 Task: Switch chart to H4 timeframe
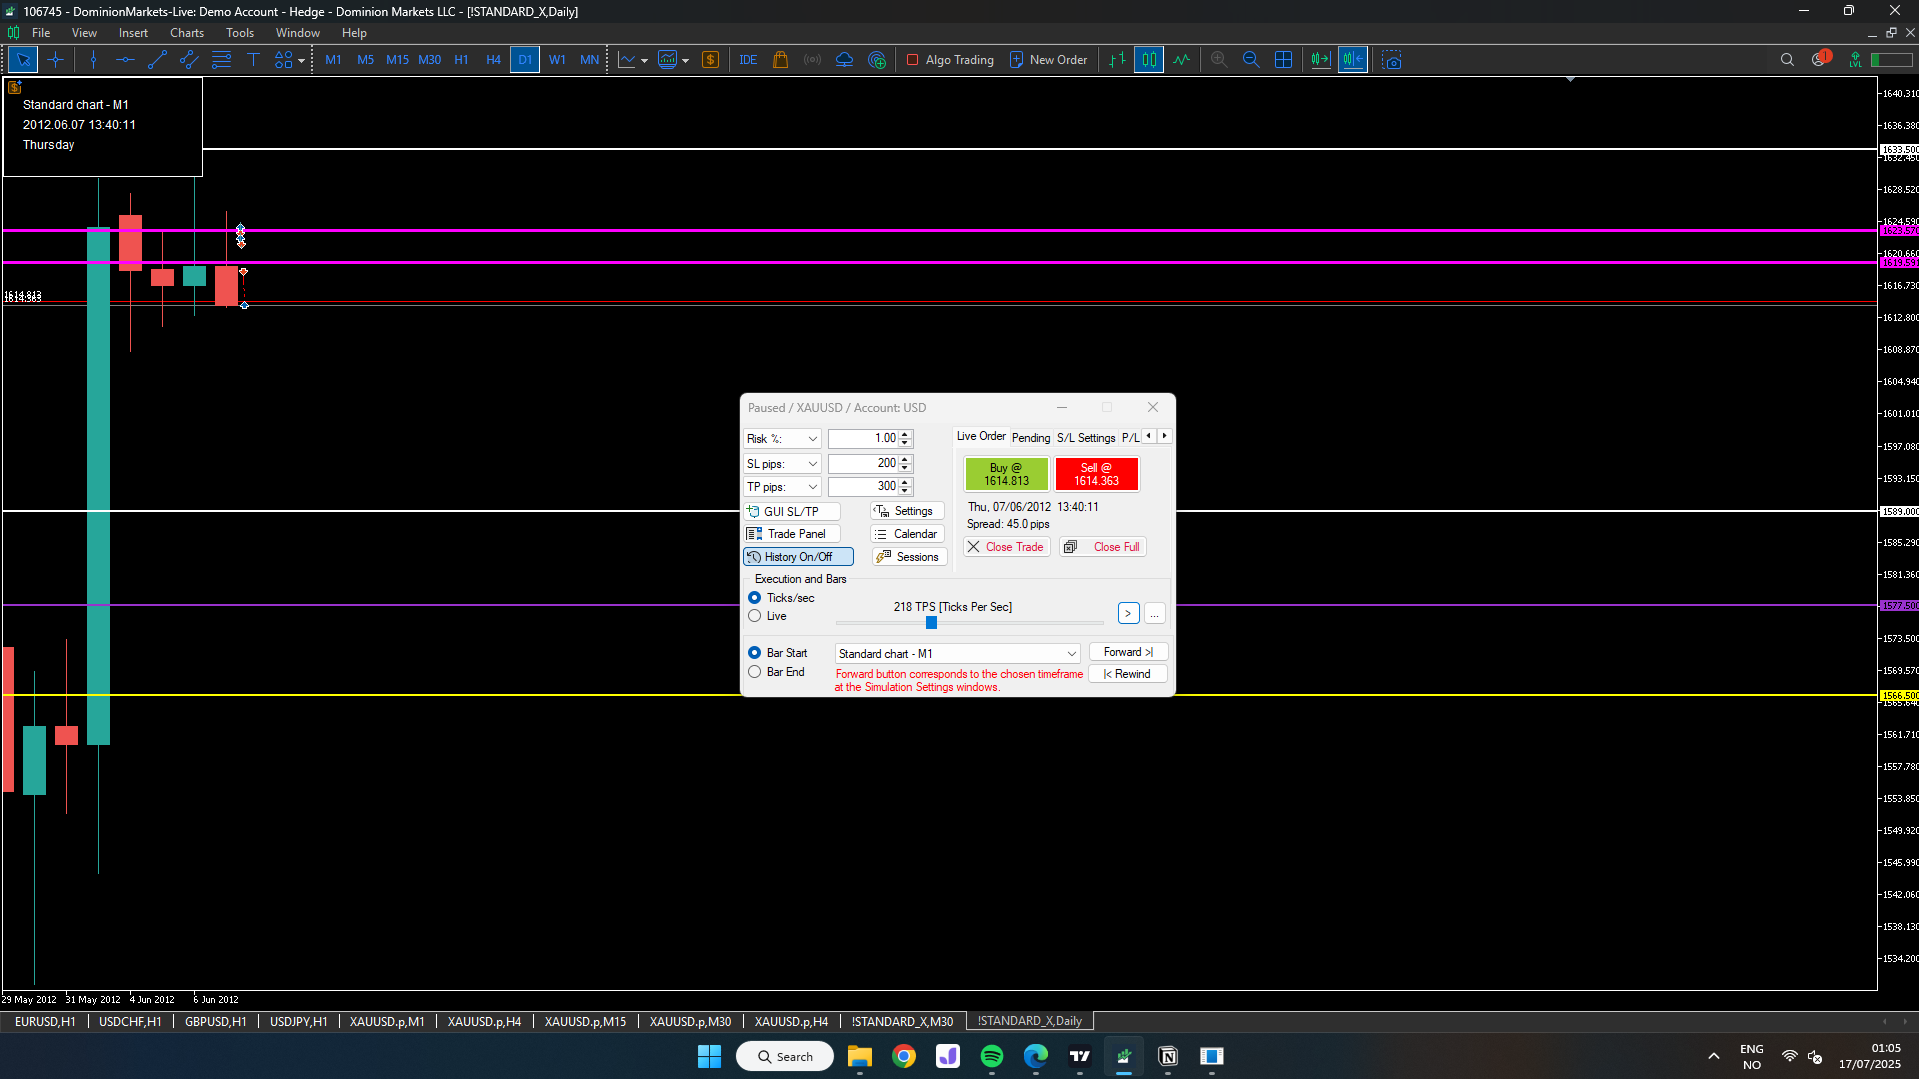pos(493,60)
